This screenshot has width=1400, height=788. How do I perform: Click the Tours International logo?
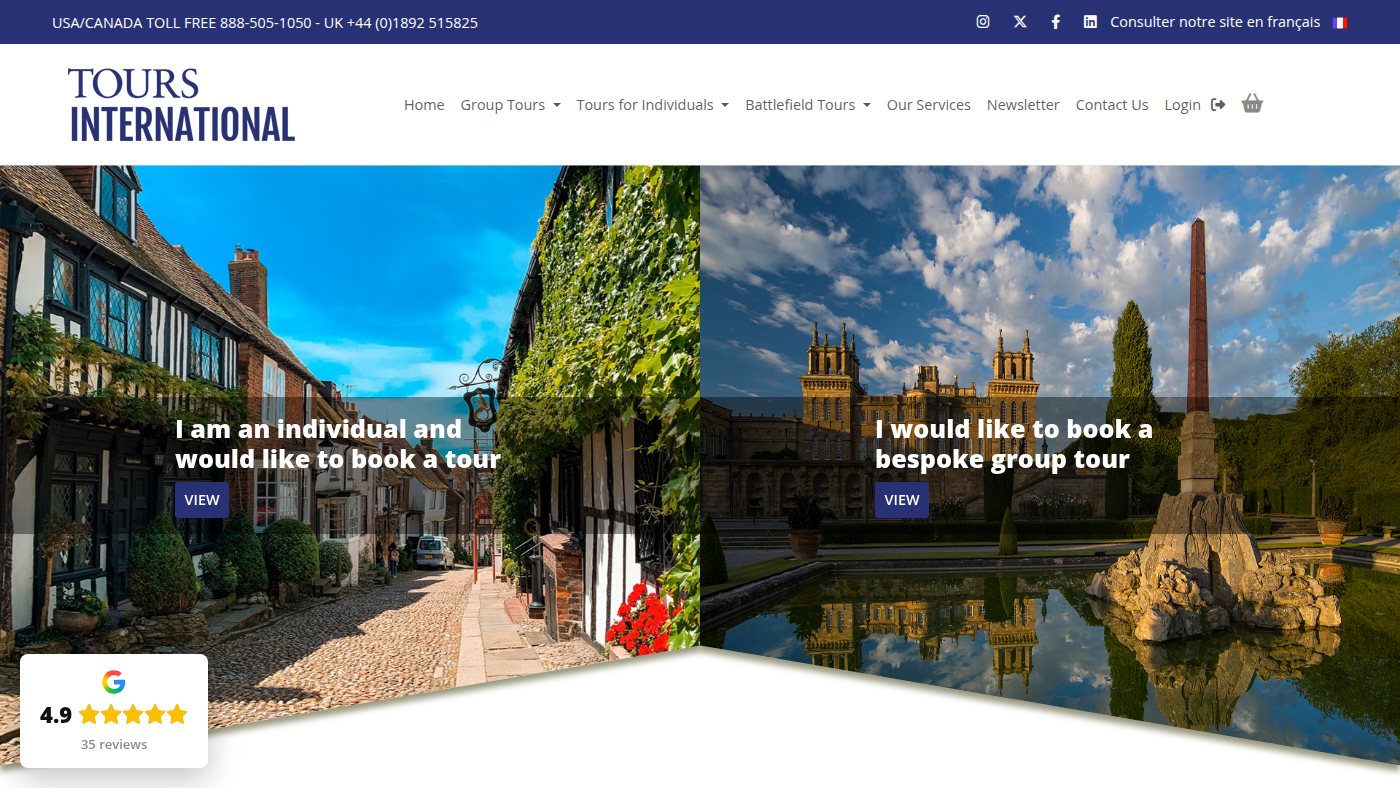point(181,105)
